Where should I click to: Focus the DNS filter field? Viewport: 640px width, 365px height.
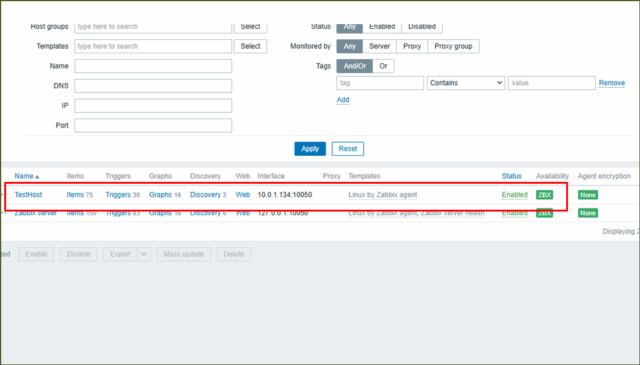pos(153,86)
